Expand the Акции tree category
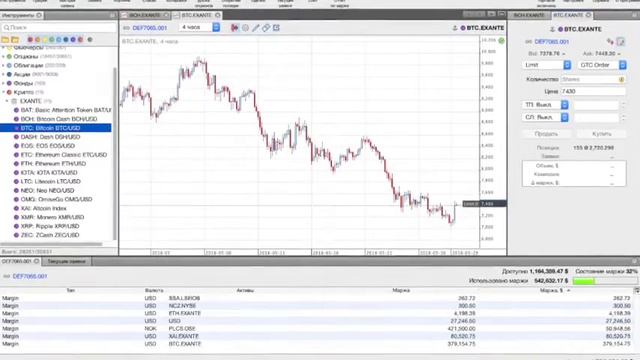Screen dimensions: 640x360 3,74
